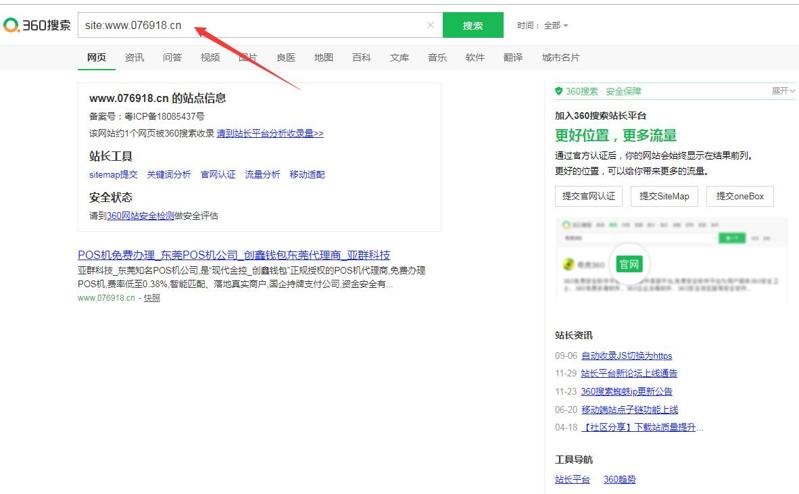This screenshot has height=494, width=799.
Task: Open the 站长平台 tool navigation link
Action: pyautogui.click(x=572, y=479)
